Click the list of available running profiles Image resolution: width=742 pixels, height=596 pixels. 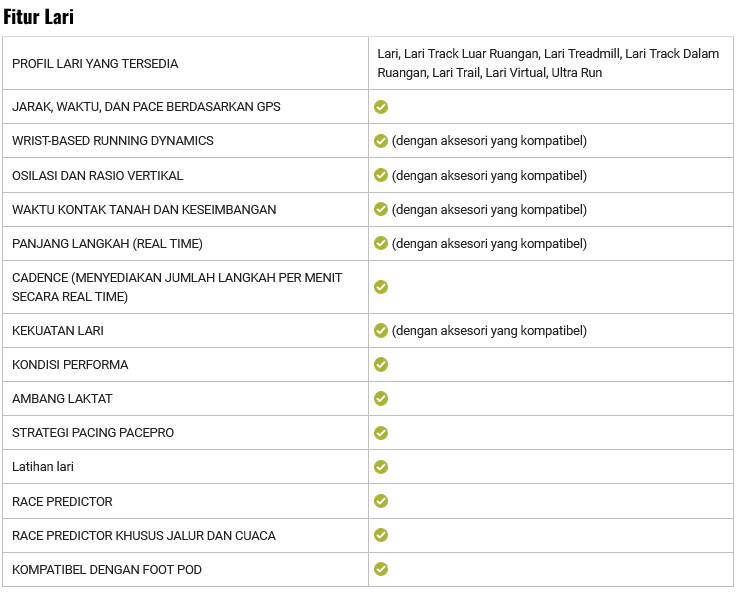point(548,63)
